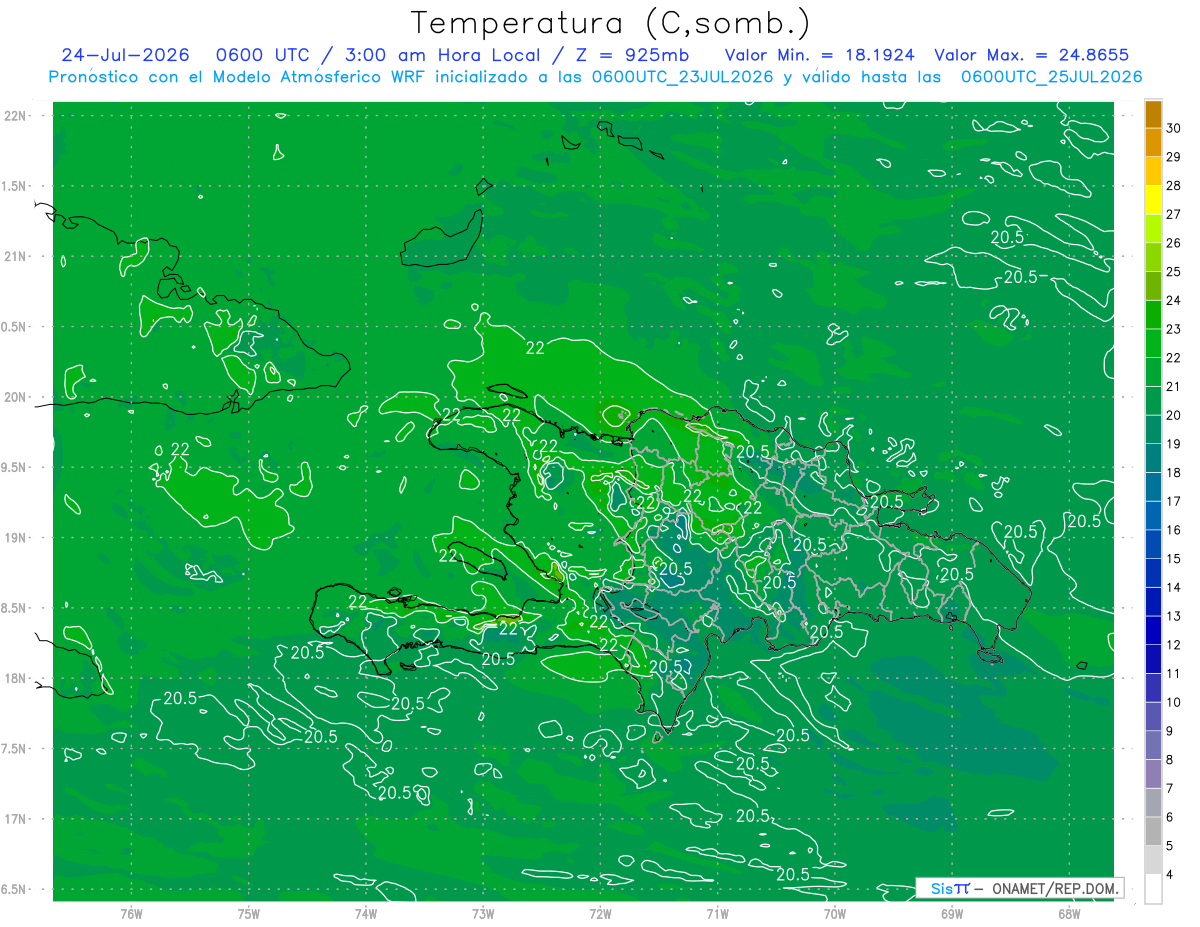1200x927 pixels.
Task: Click the '7.5N' latitude label
Action: tap(16, 749)
